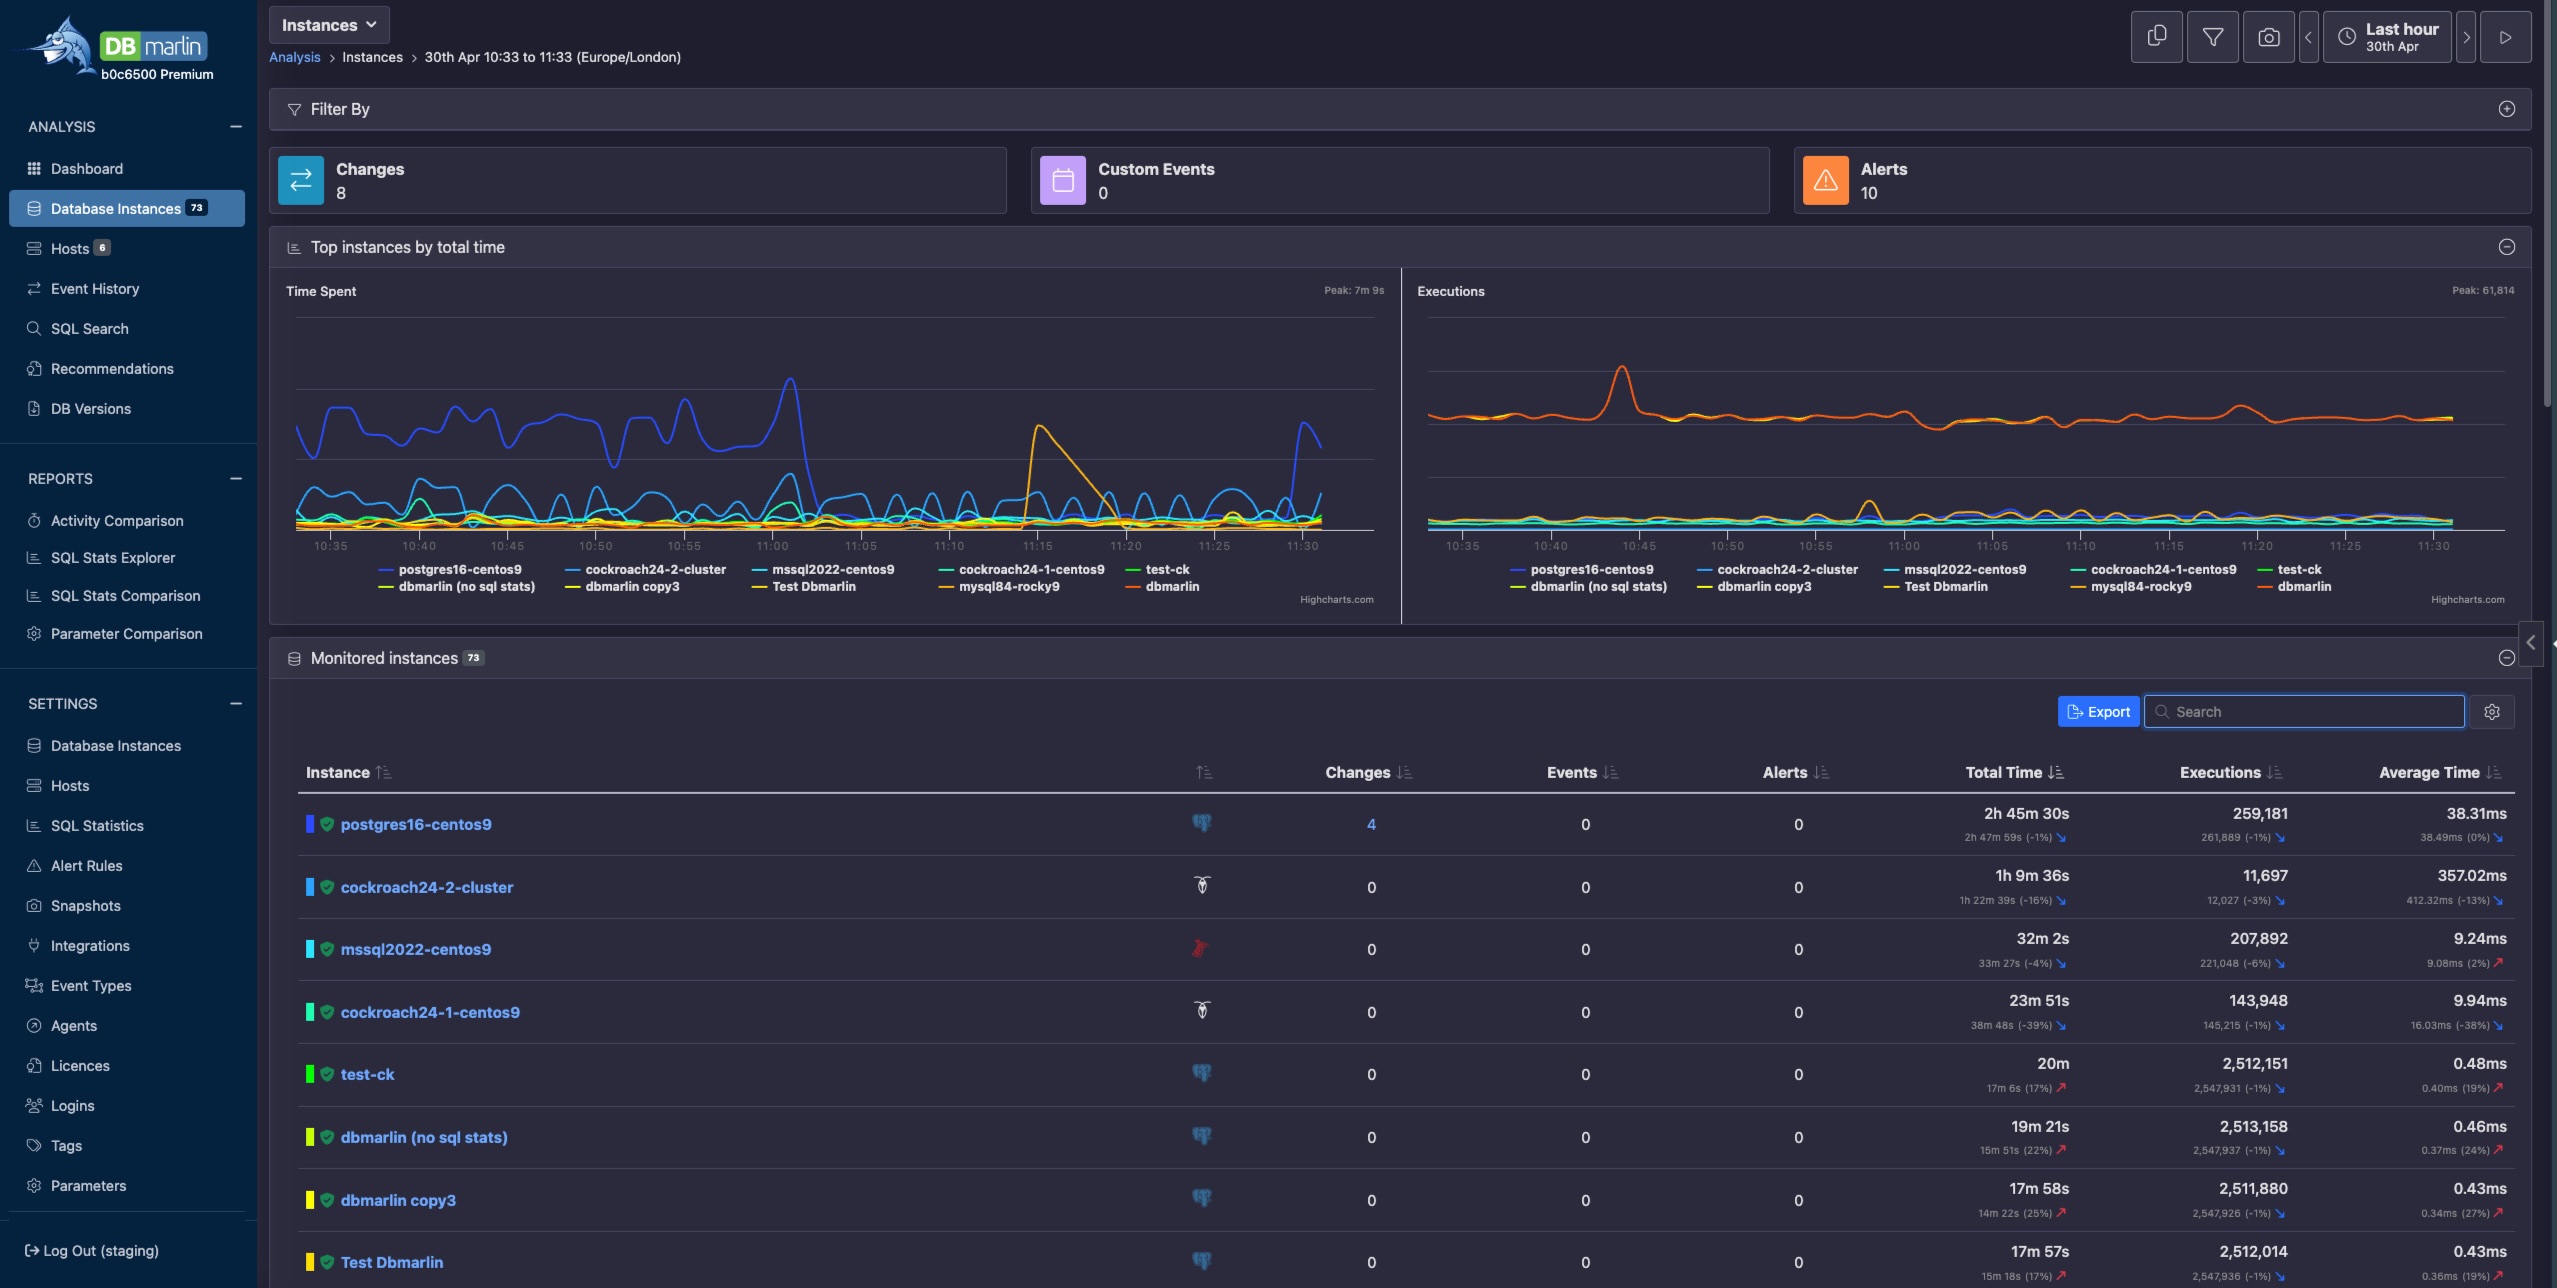Open Tags settings page
Viewport: 2557px width, 1288px height.
[66, 1146]
